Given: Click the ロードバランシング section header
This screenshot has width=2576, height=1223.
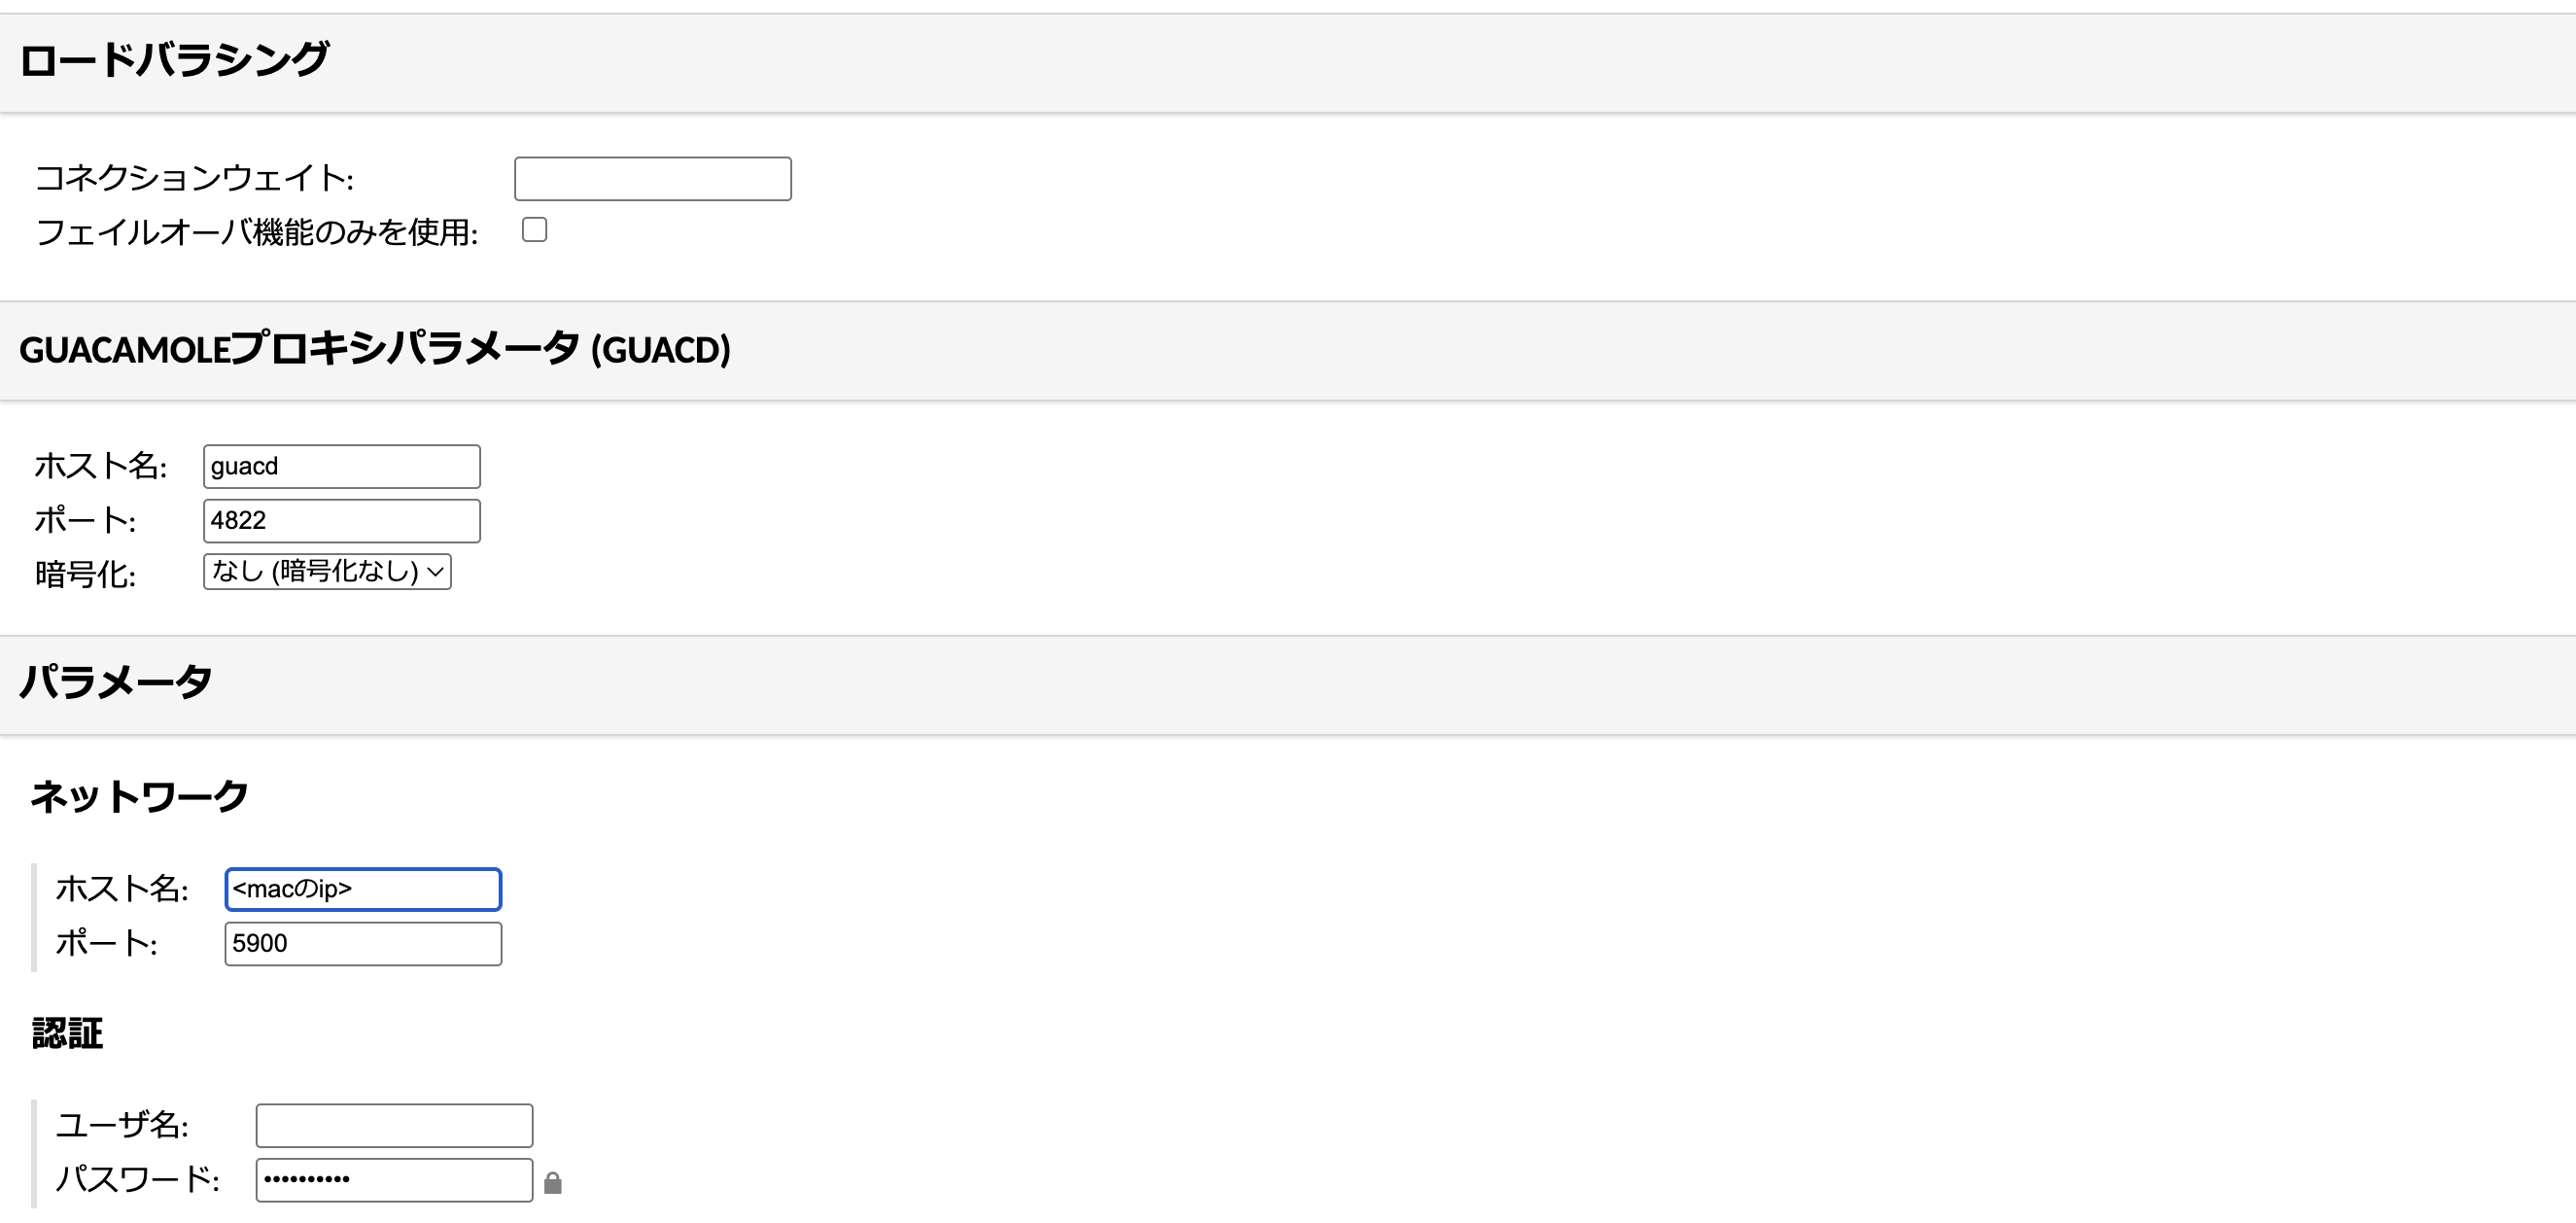Looking at the screenshot, I should [174, 60].
